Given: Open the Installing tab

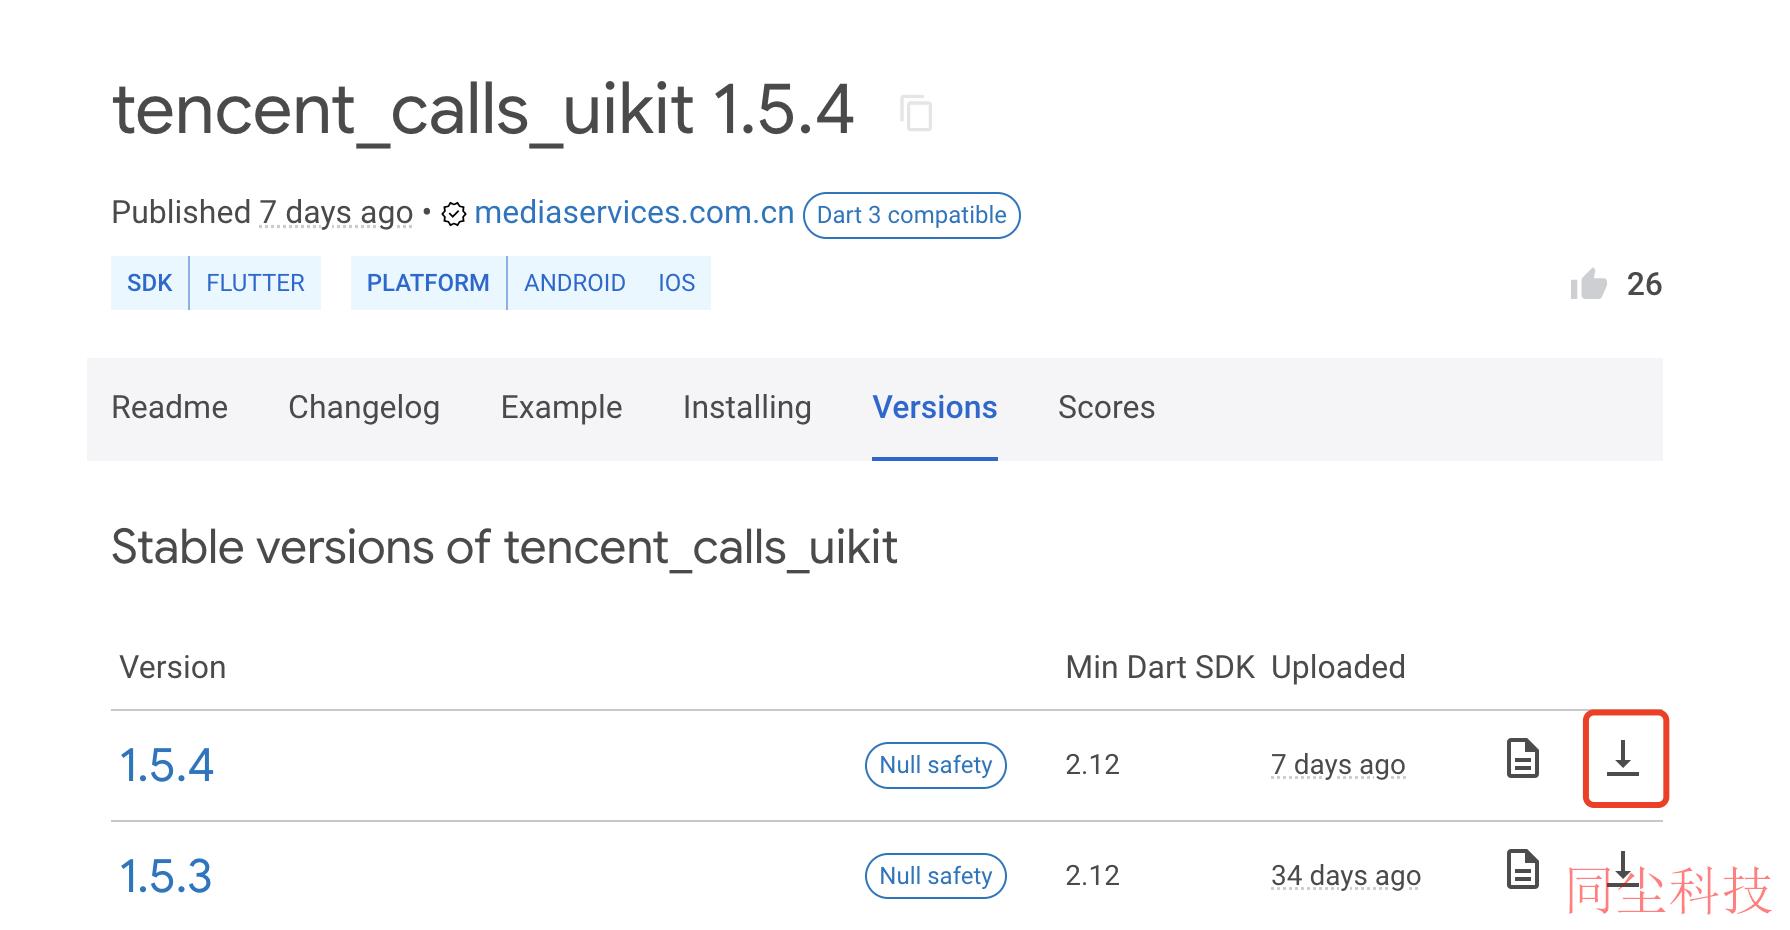Looking at the screenshot, I should point(747,408).
